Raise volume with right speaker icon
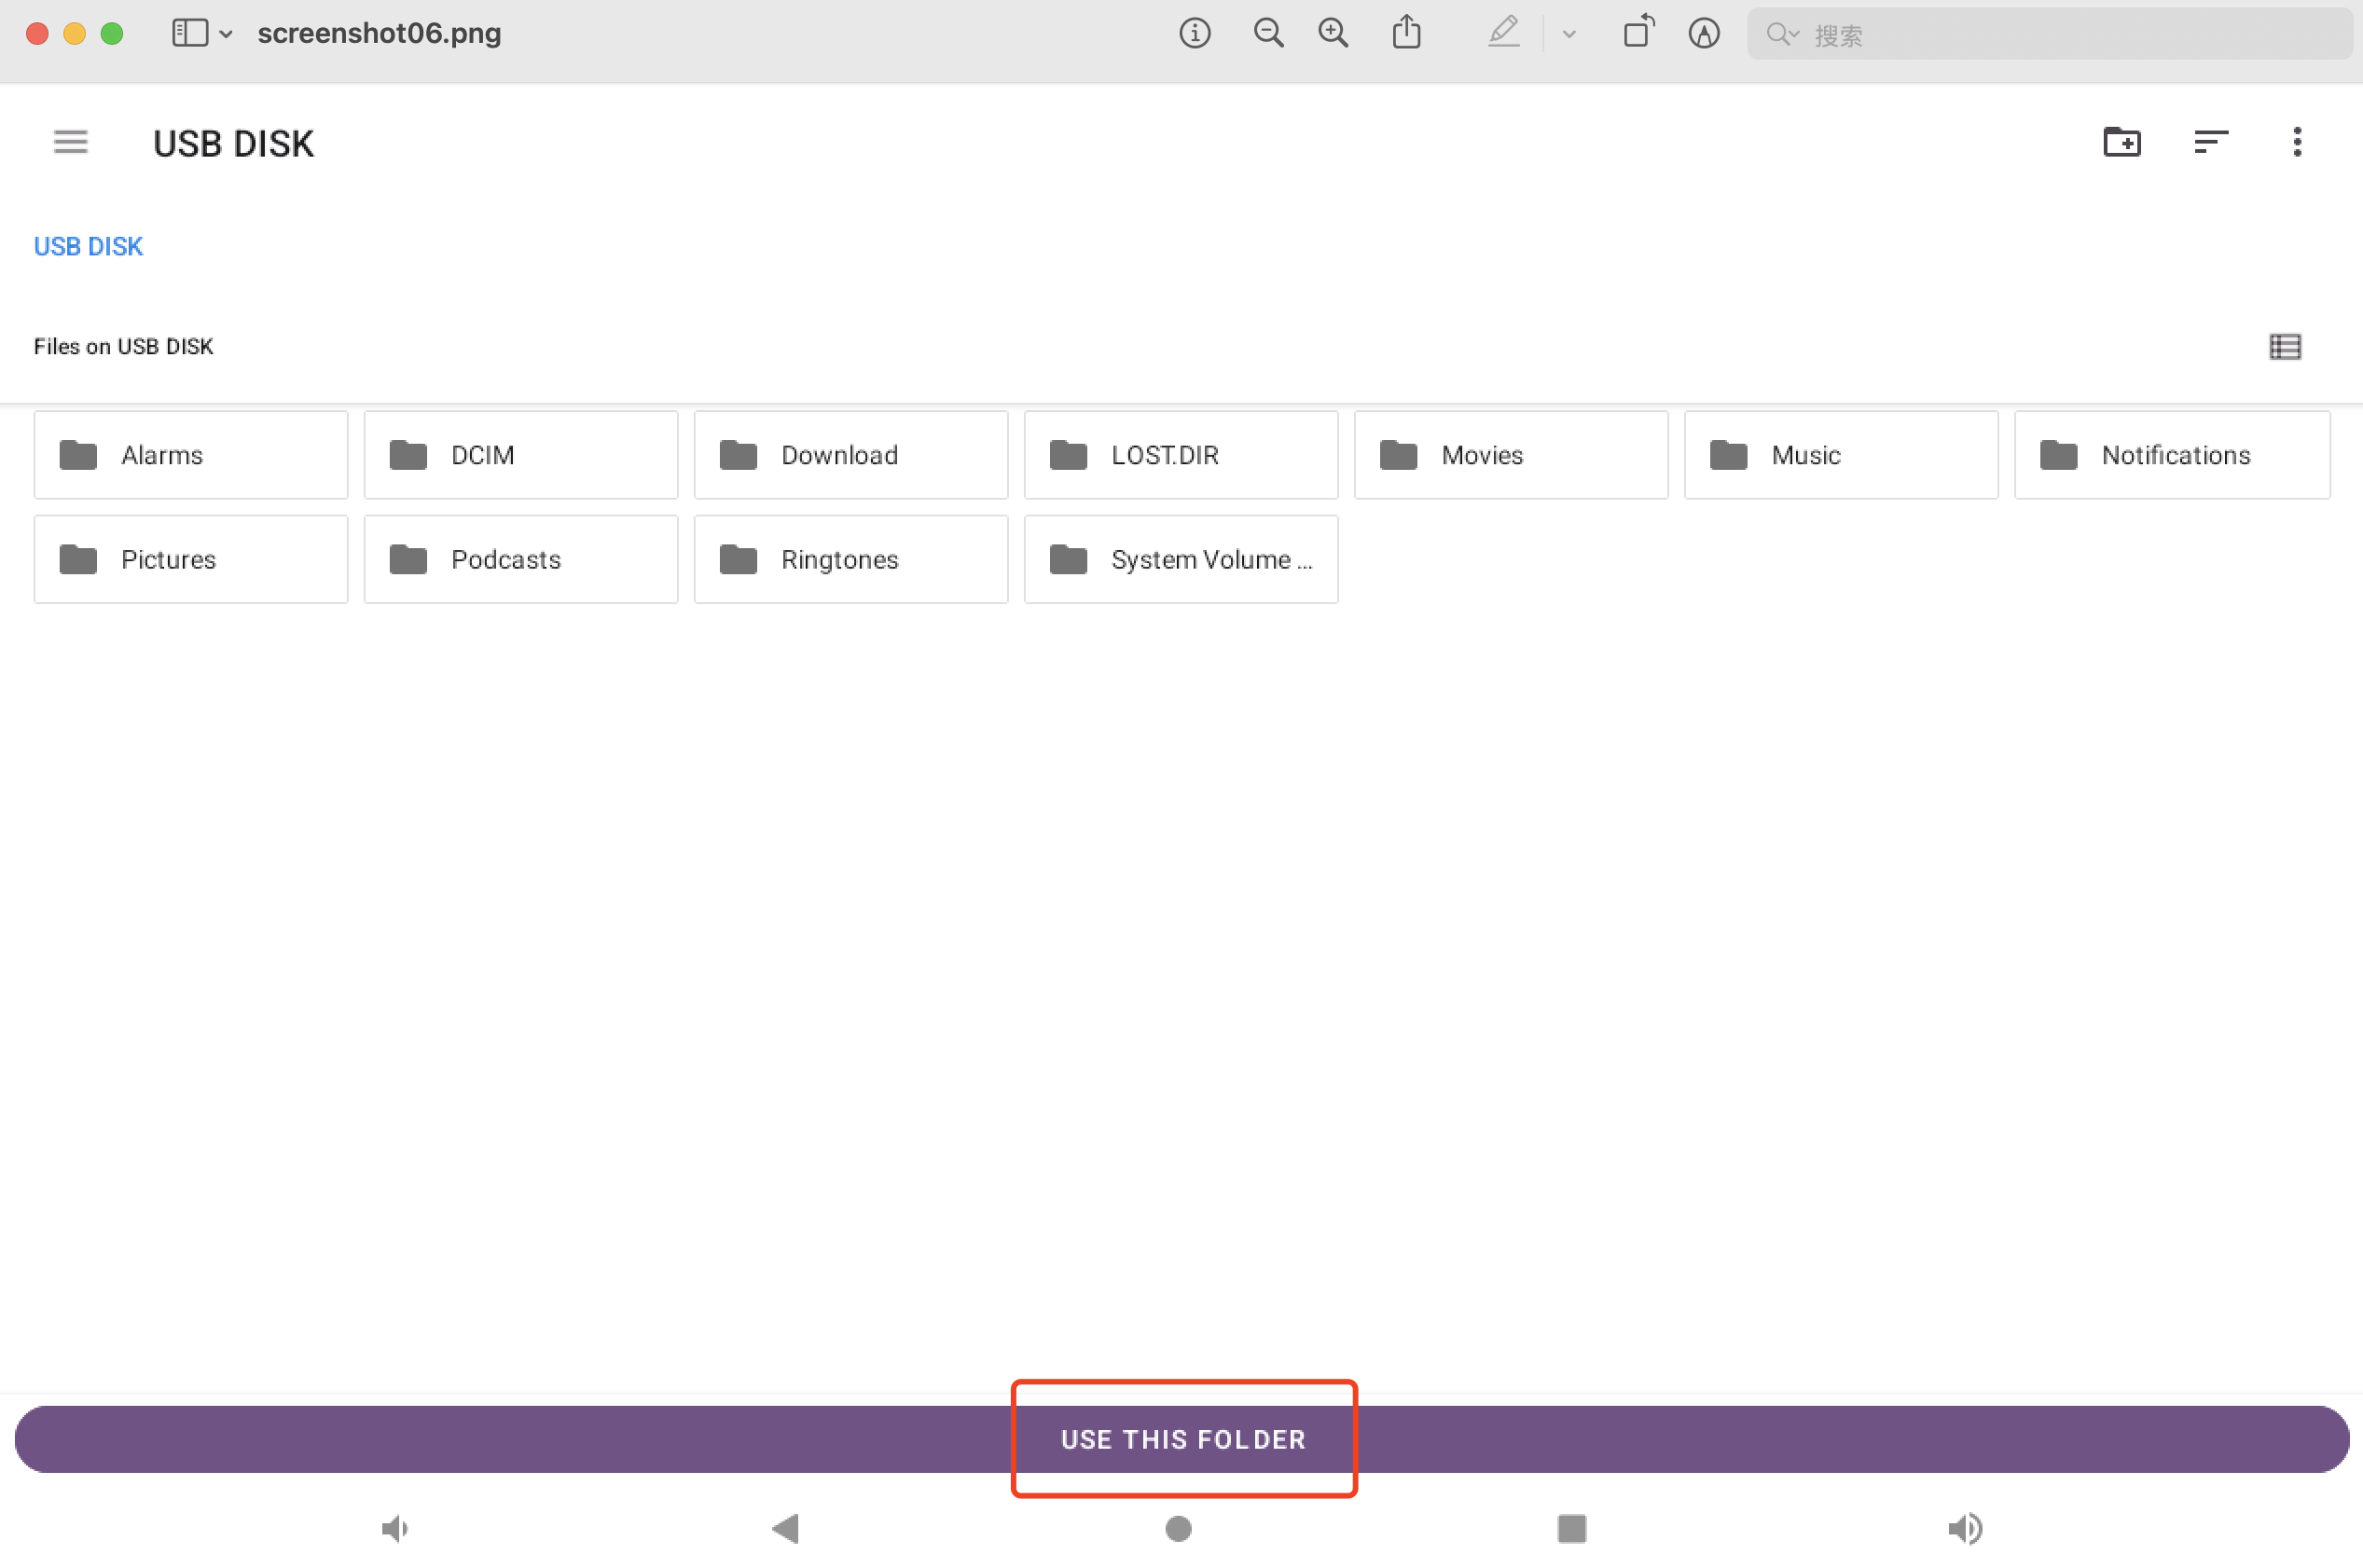This screenshot has height=1568, width=2363. point(1964,1528)
